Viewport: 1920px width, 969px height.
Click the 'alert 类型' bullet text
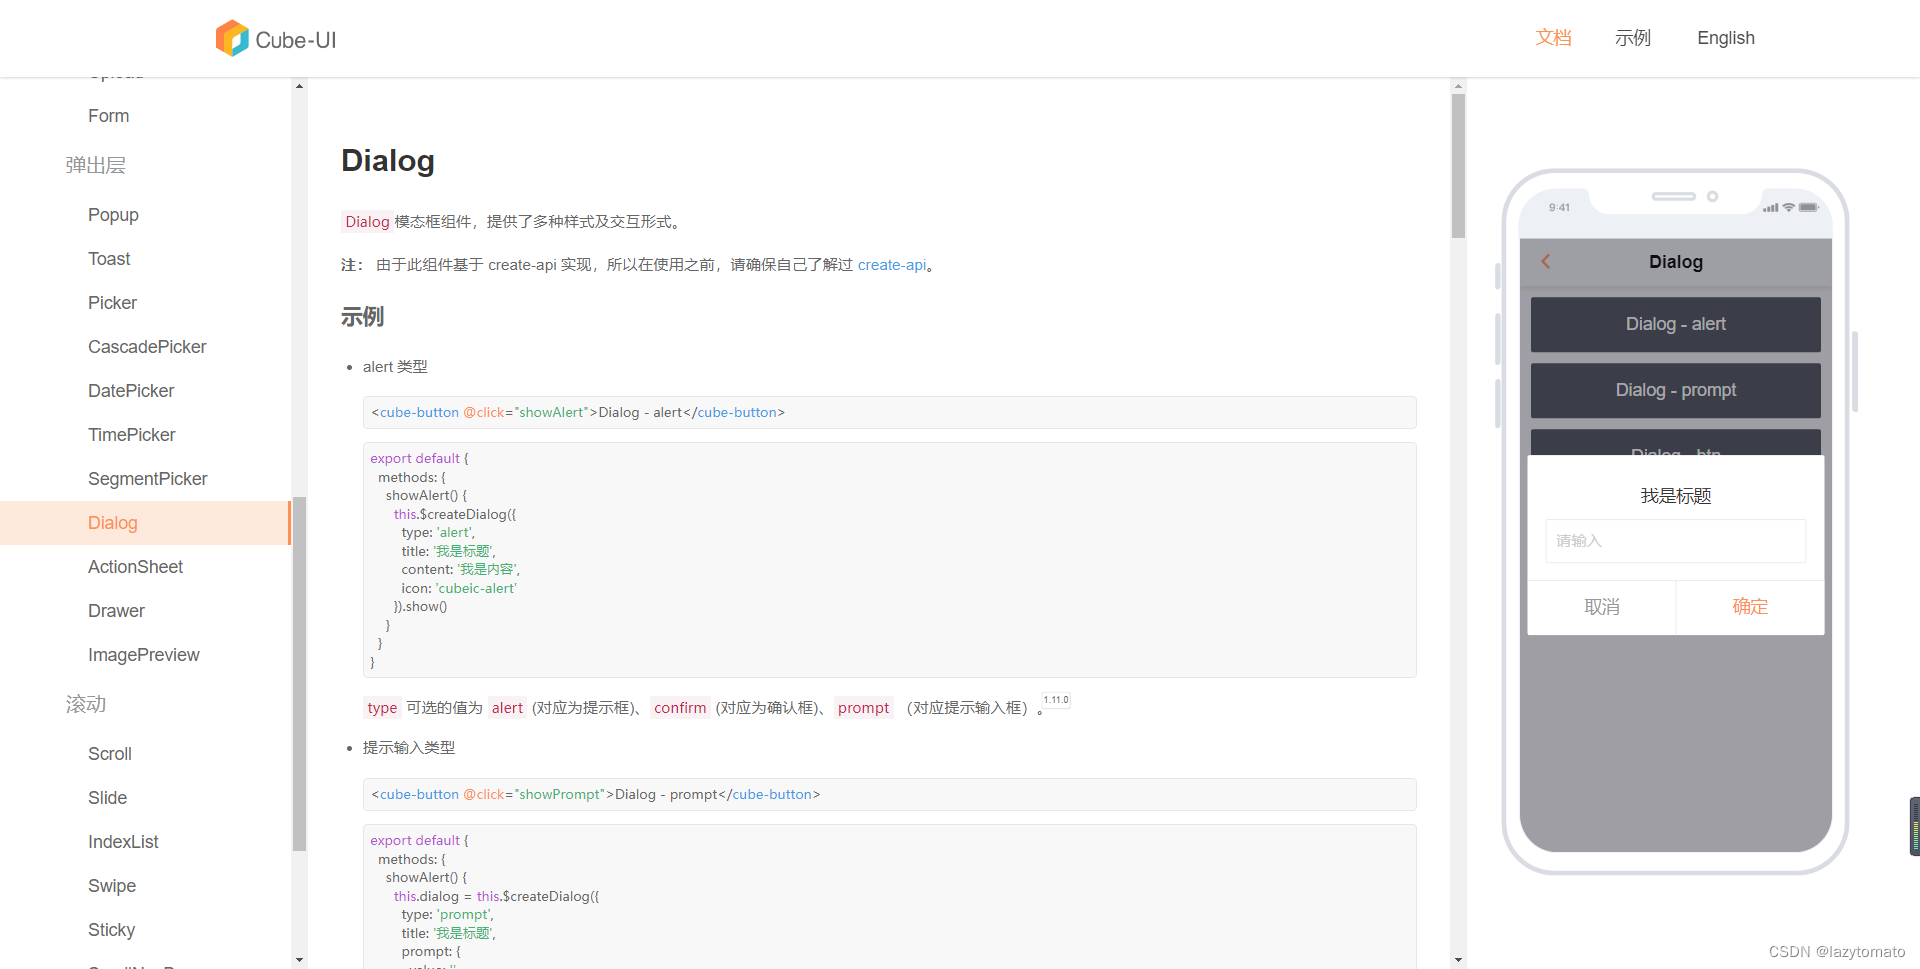[395, 367]
